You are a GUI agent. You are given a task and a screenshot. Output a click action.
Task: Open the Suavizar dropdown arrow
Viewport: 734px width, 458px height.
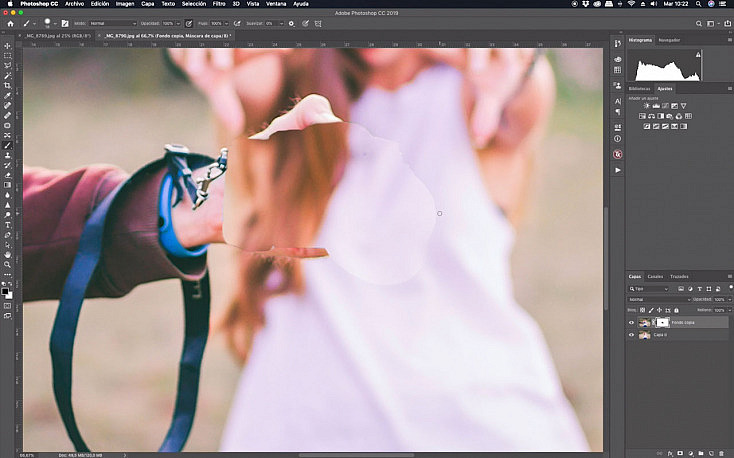[281, 23]
